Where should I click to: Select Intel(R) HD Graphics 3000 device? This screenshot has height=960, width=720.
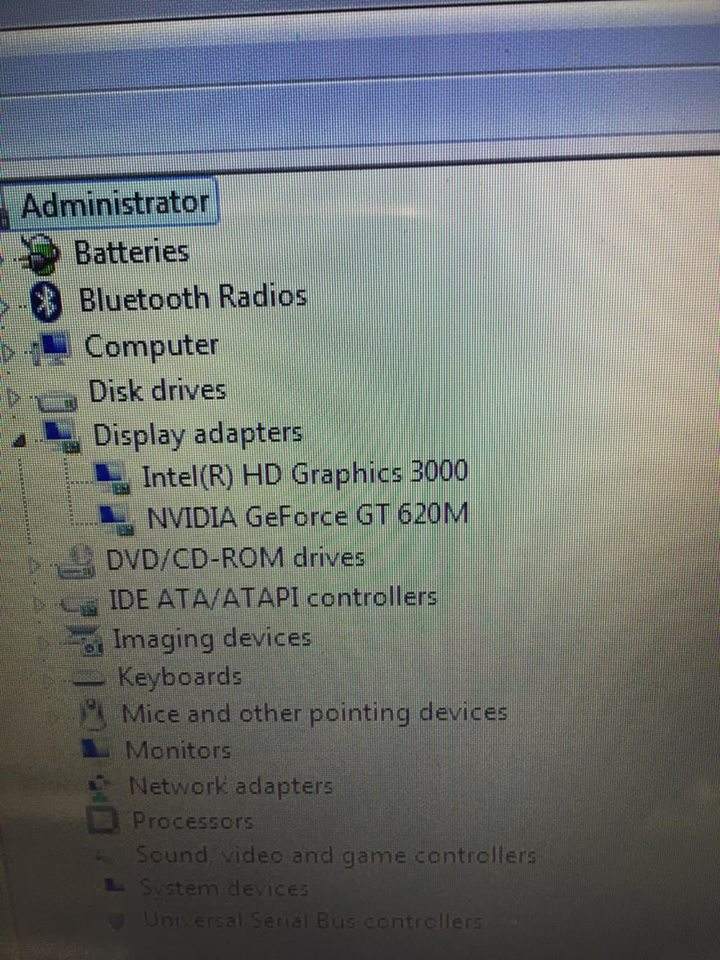[306, 474]
